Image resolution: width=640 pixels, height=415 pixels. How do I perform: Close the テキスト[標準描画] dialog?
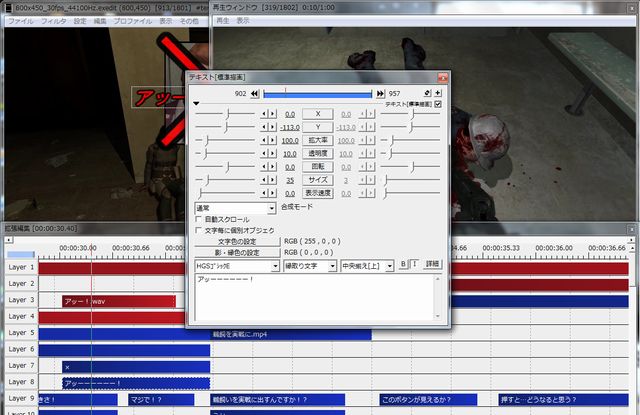pos(442,77)
